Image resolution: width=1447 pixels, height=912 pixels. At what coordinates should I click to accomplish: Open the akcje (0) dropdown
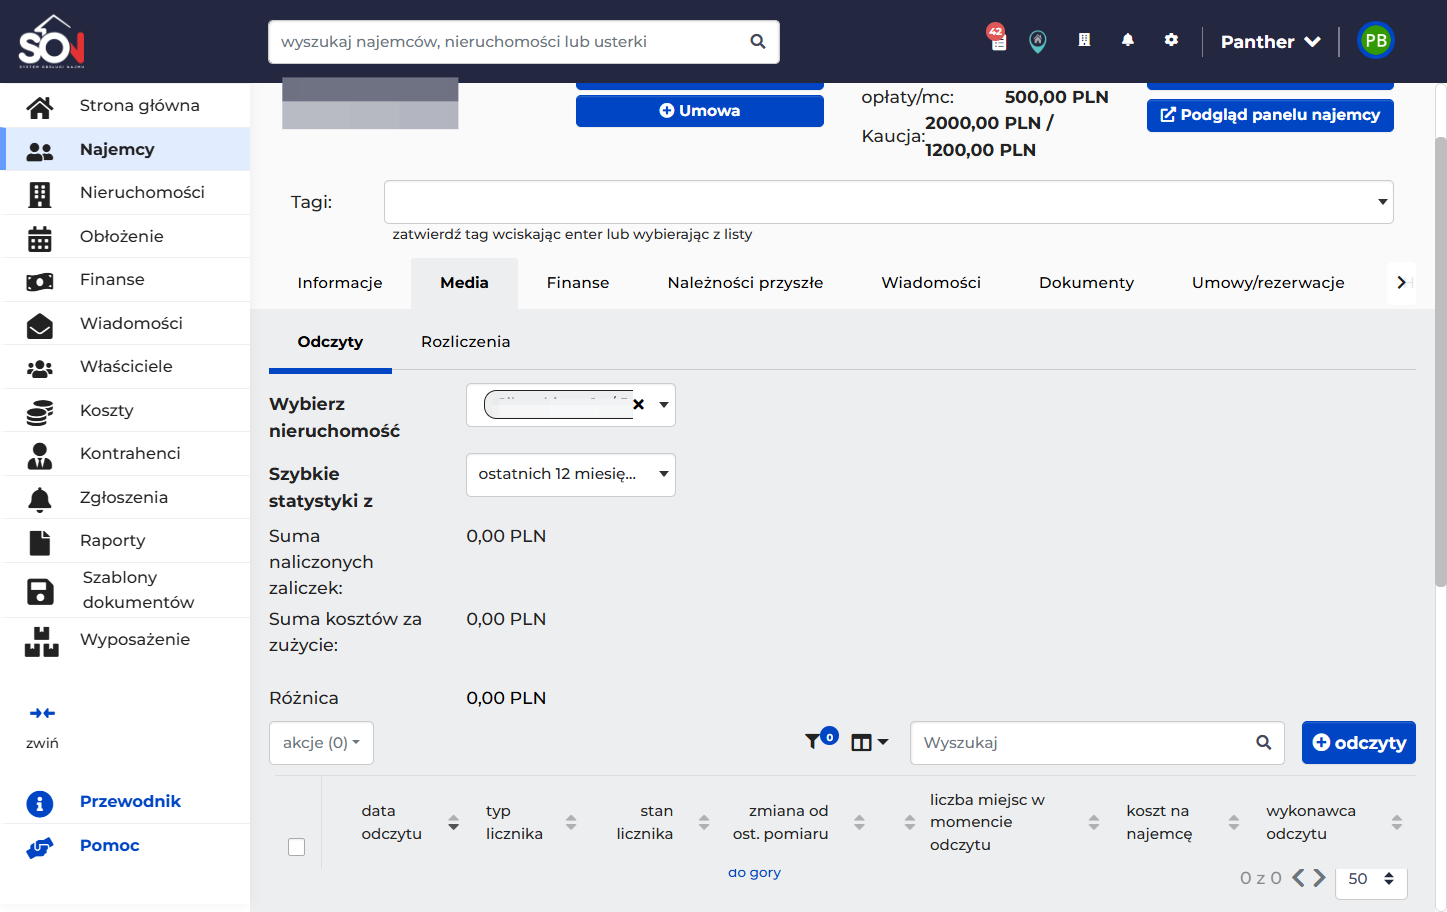tap(321, 743)
